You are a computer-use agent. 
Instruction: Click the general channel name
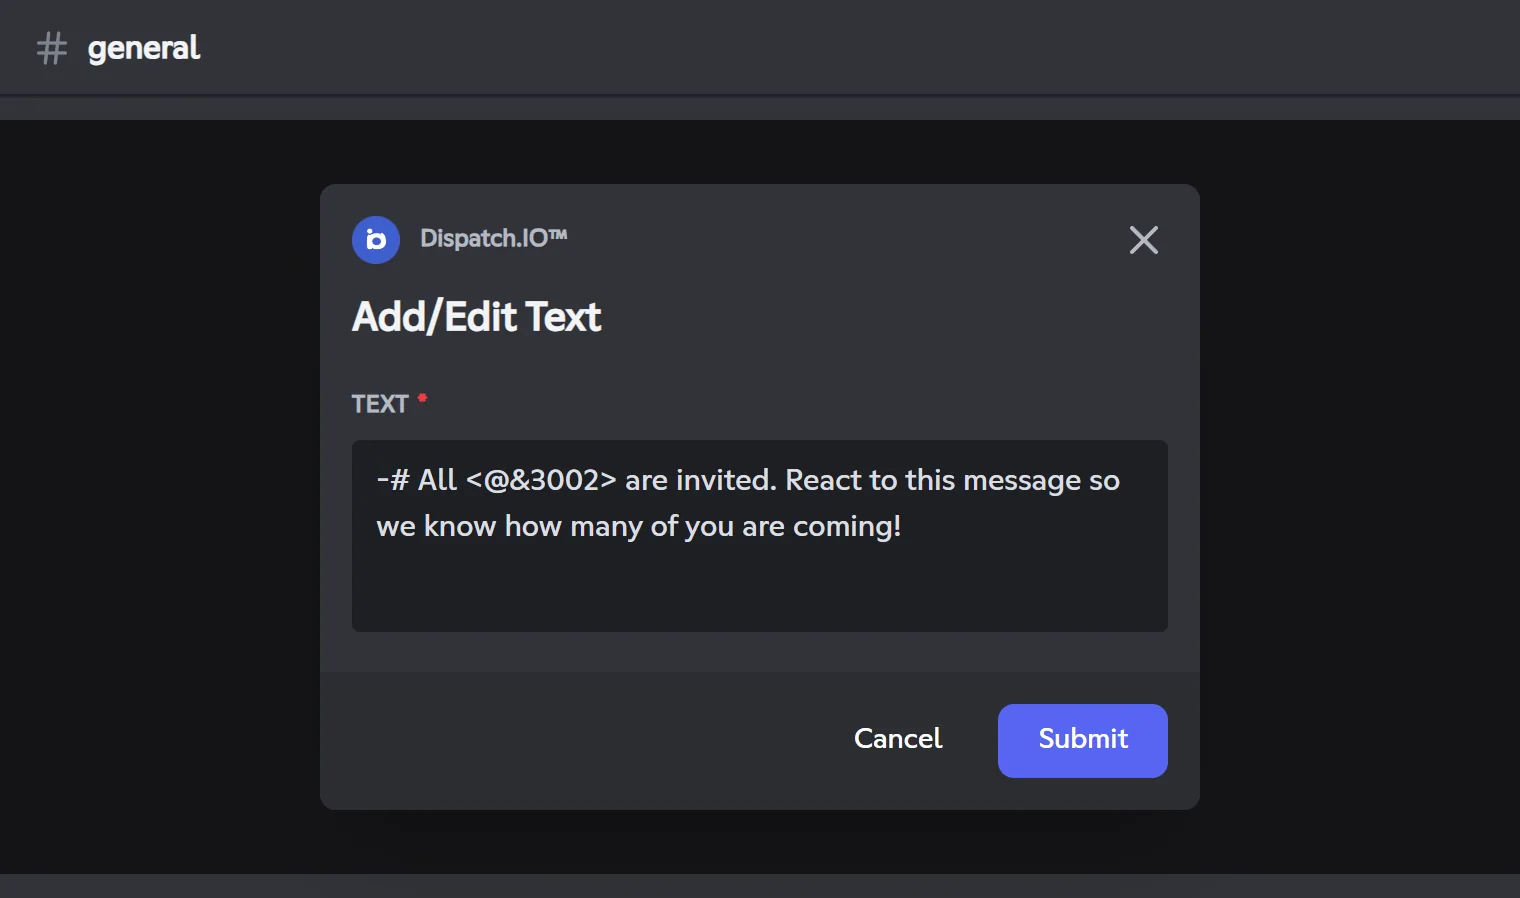[144, 48]
